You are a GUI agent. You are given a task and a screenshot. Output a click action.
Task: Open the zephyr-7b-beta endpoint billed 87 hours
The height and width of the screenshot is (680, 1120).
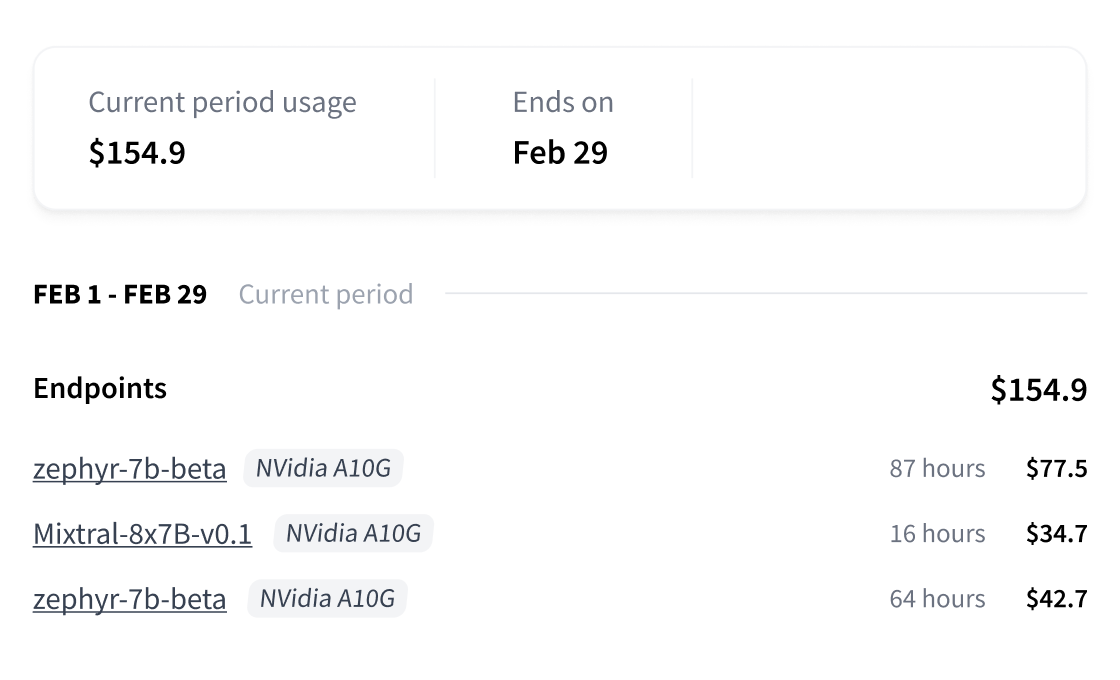click(129, 468)
